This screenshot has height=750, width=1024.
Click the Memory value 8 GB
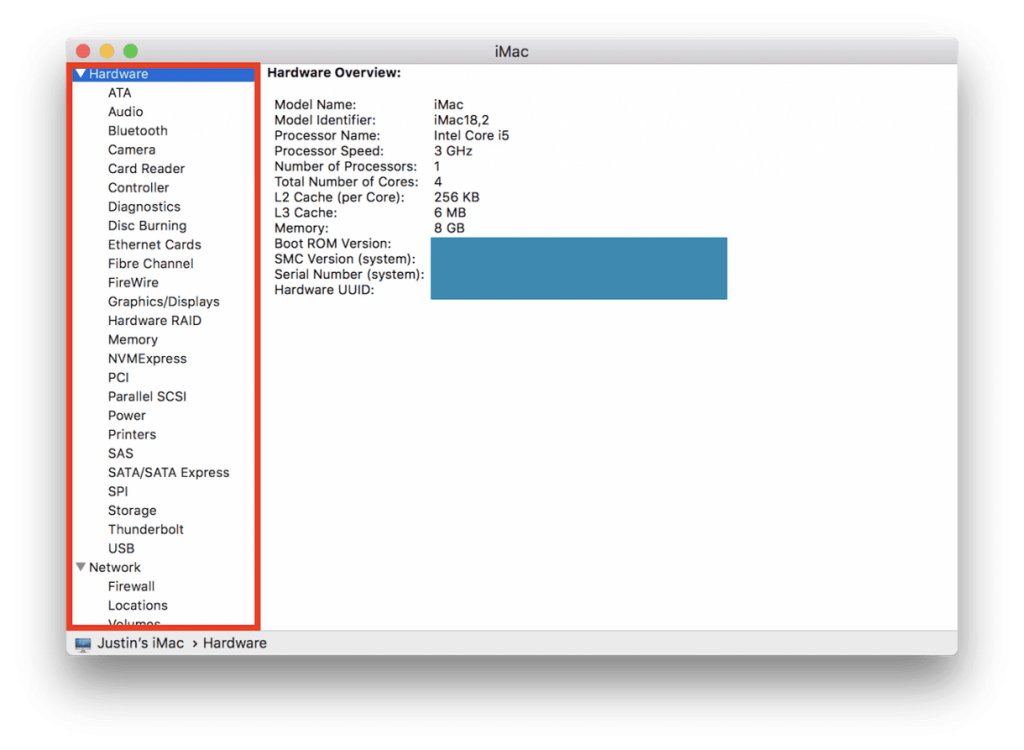(449, 228)
